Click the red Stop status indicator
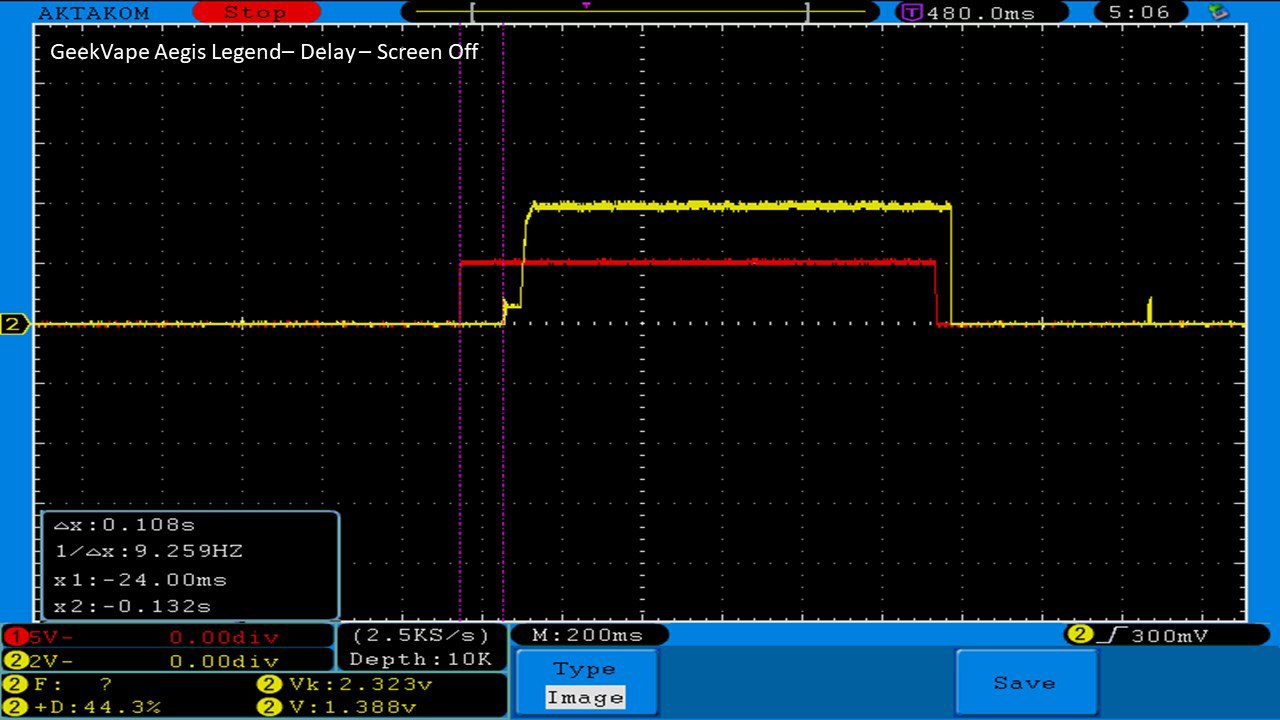Image resolution: width=1280 pixels, height=720 pixels. [x=256, y=12]
